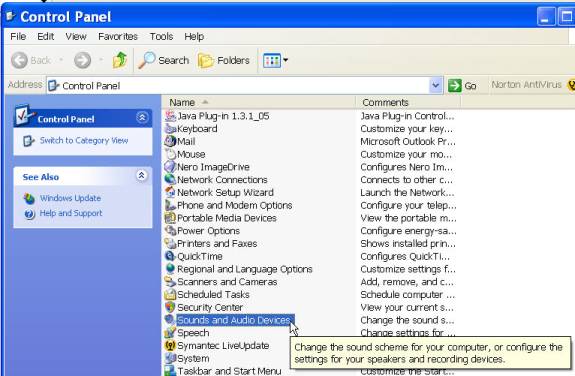
Task: Open the Keyboard settings icon
Action: coord(170,129)
